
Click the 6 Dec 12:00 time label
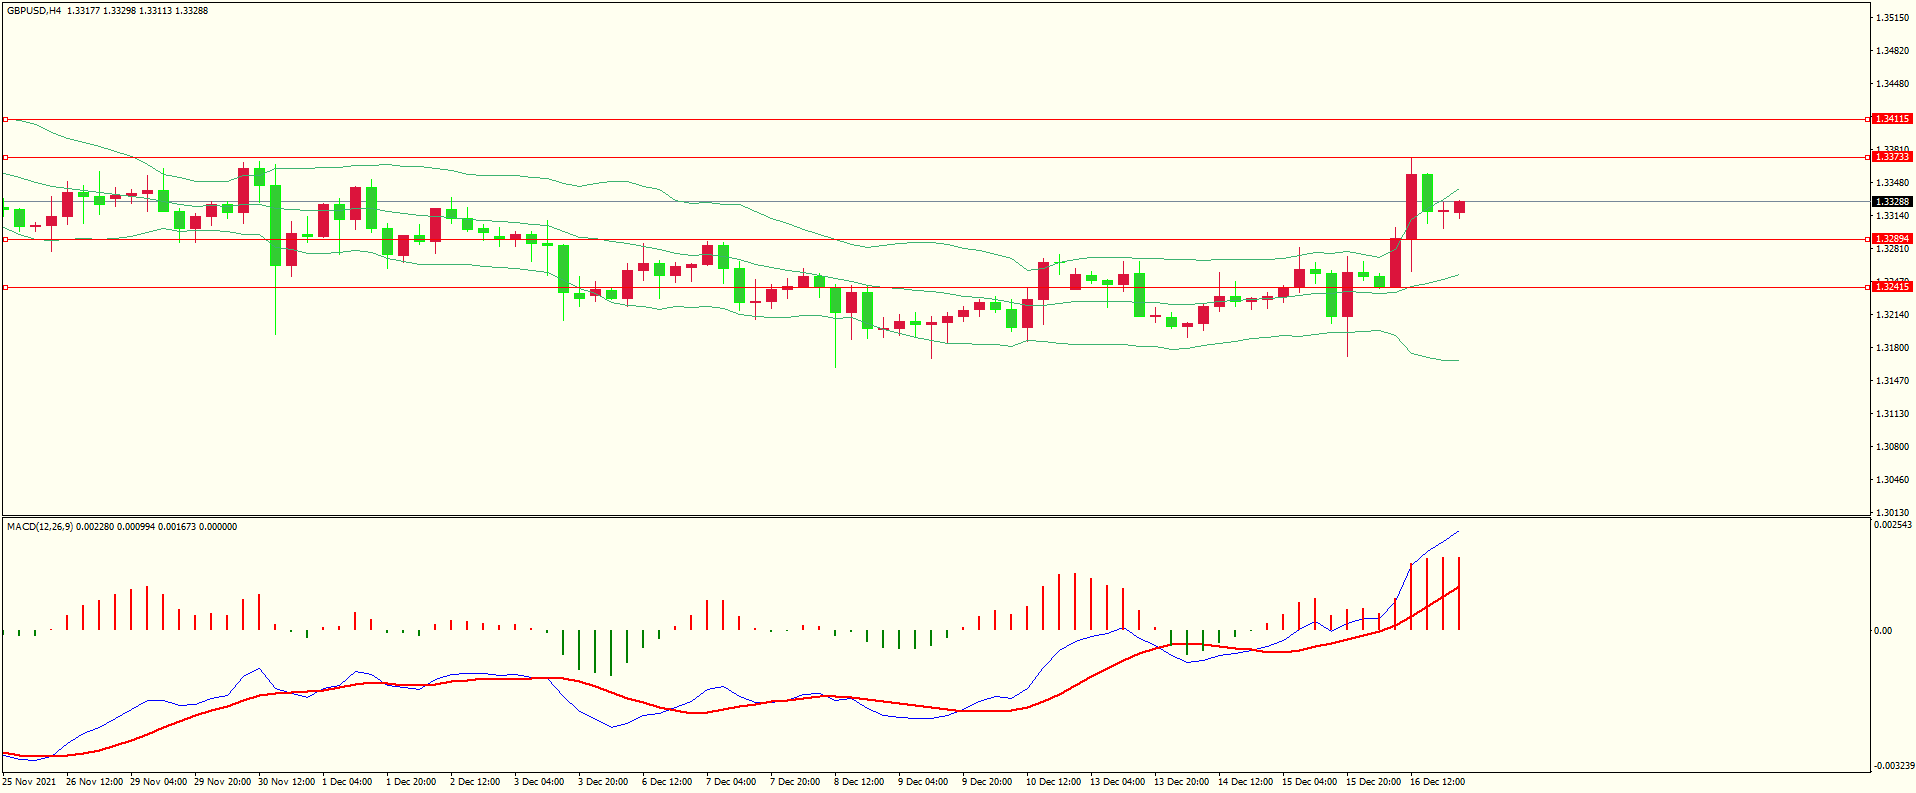pos(667,782)
